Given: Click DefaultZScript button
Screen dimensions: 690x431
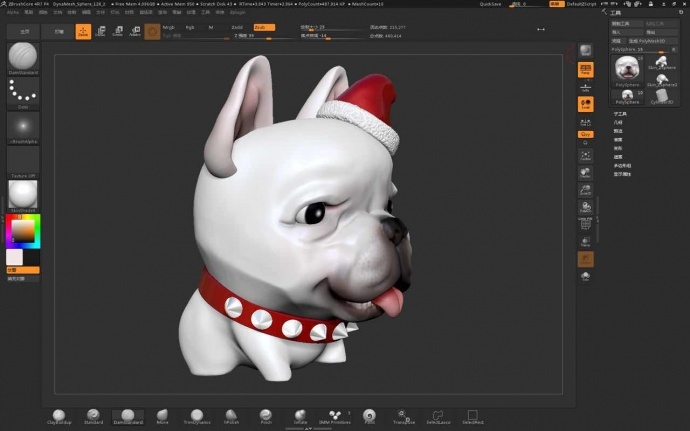Looking at the screenshot, I should (581, 4).
